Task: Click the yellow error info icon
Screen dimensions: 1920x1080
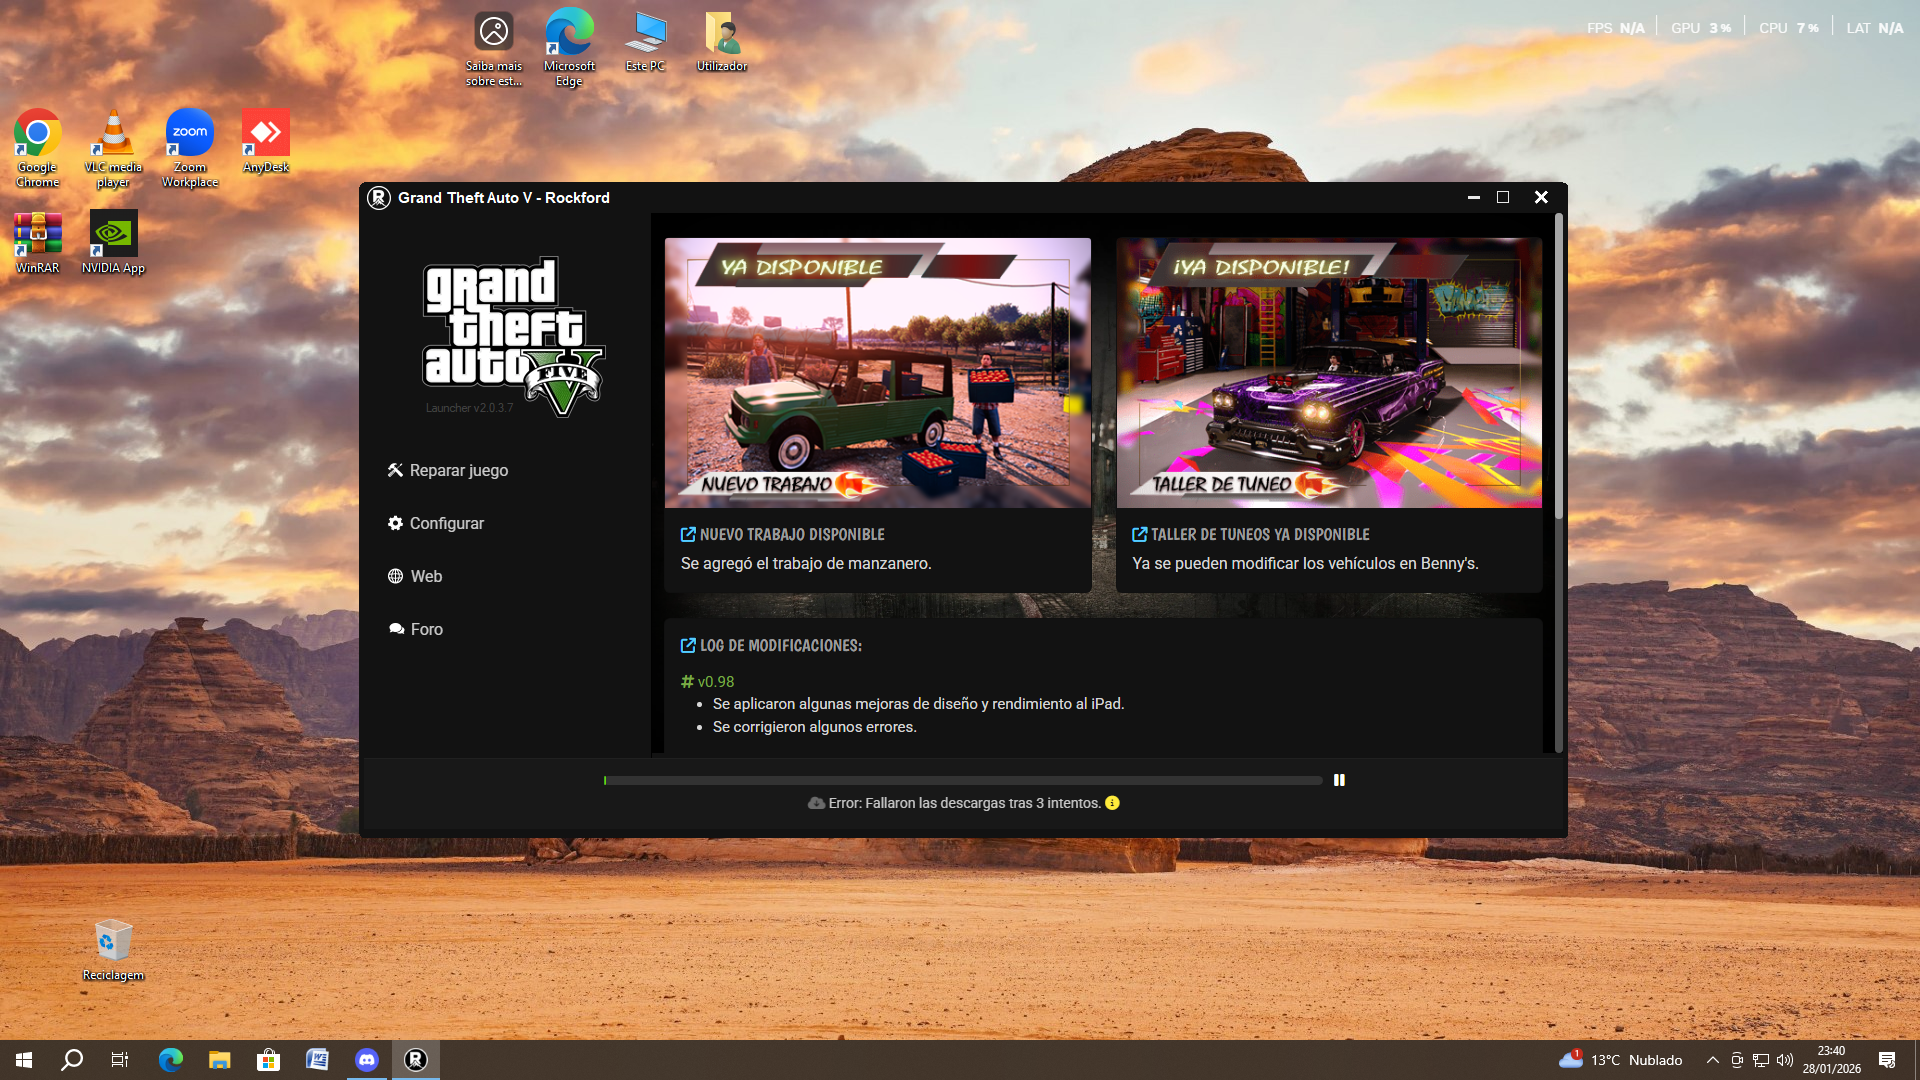Action: point(1112,803)
